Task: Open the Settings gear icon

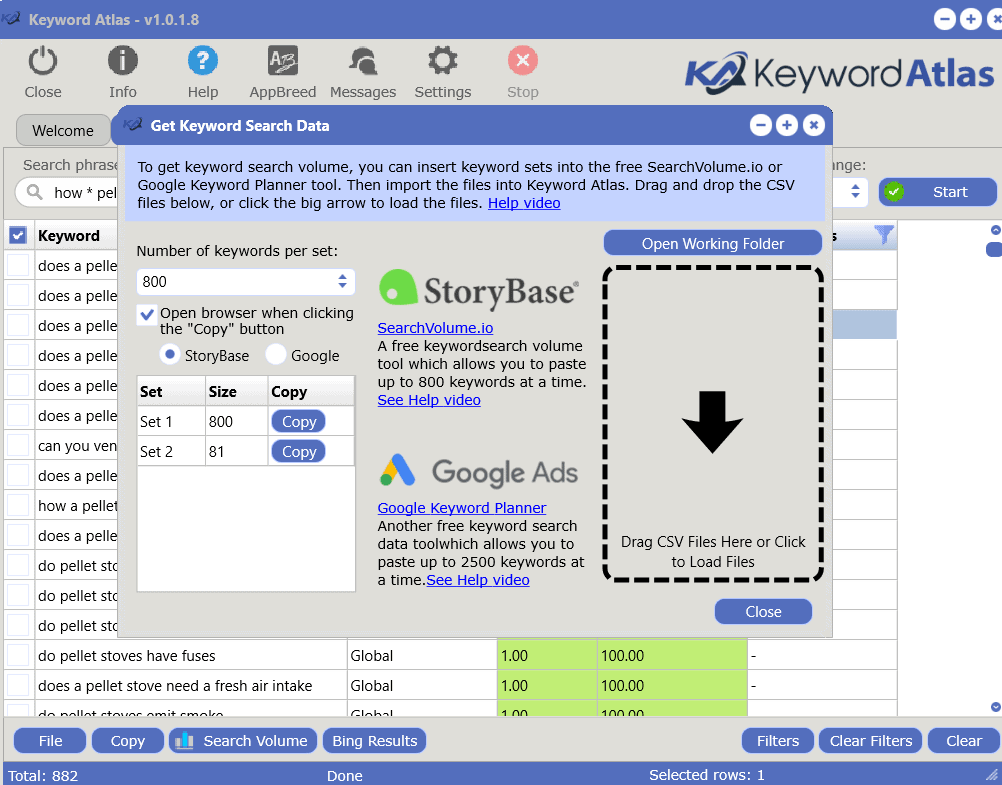Action: [442, 61]
